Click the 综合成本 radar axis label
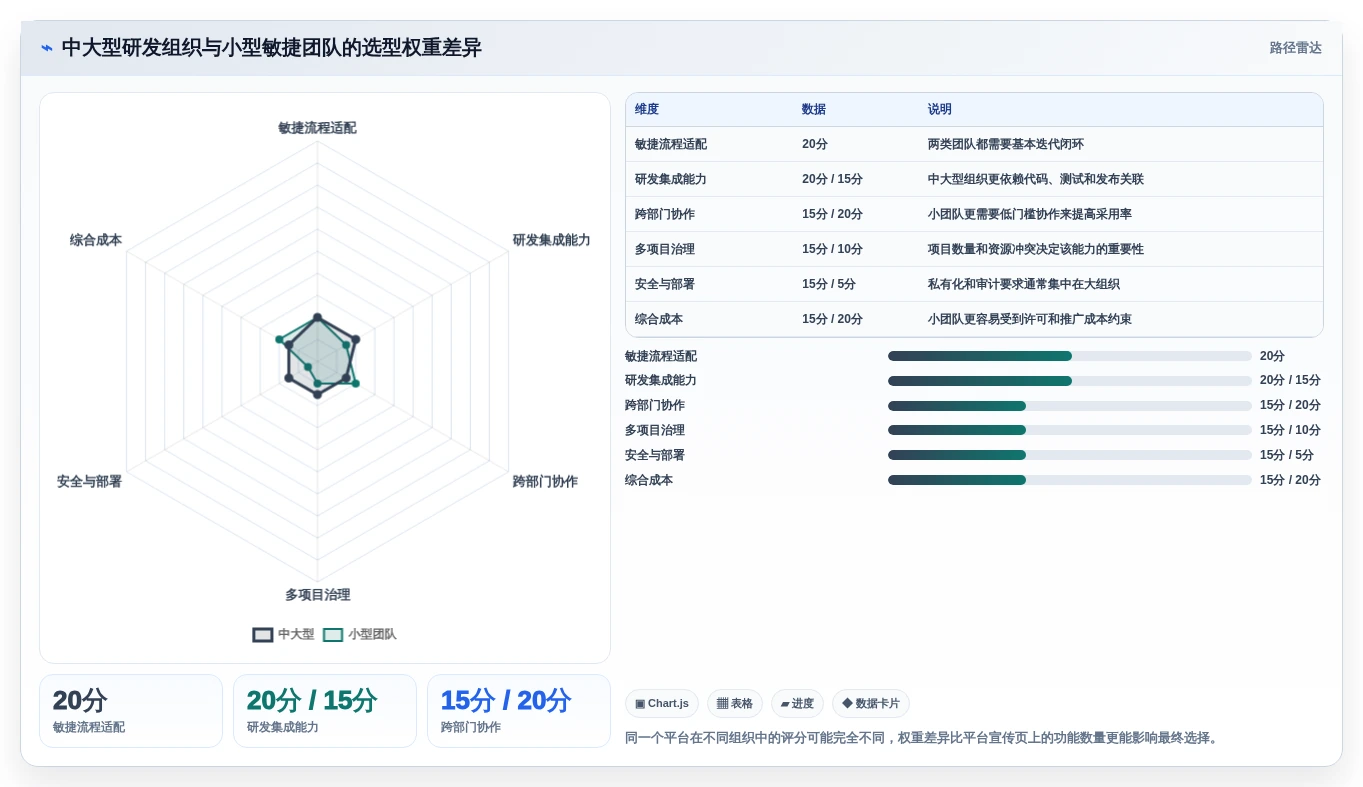Viewport: 1363px width, 787px height. pyautogui.click(x=96, y=240)
